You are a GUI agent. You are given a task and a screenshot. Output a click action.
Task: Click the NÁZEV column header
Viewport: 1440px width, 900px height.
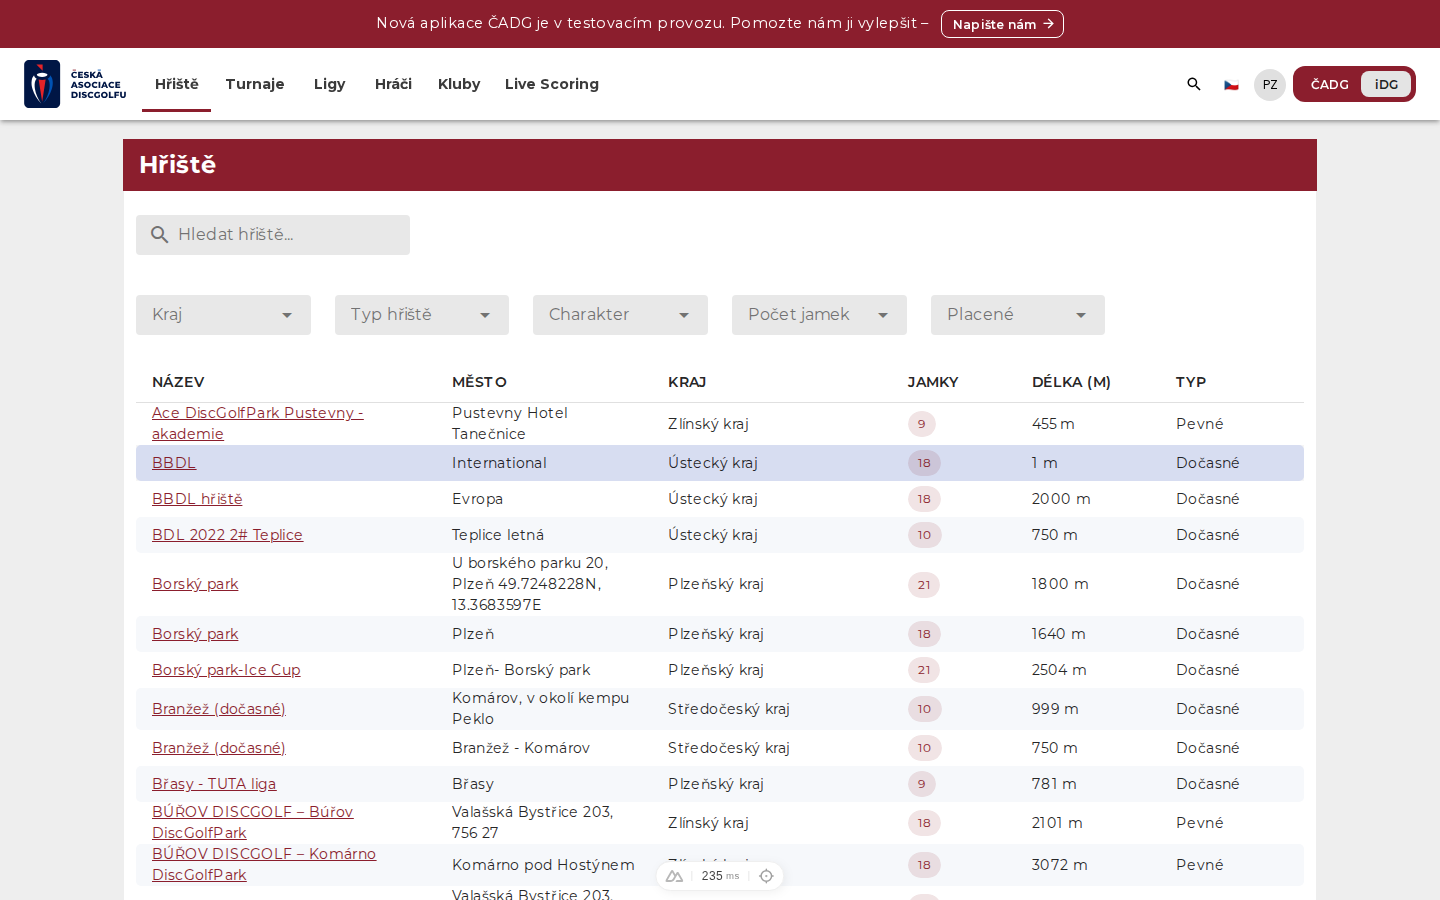[178, 382]
